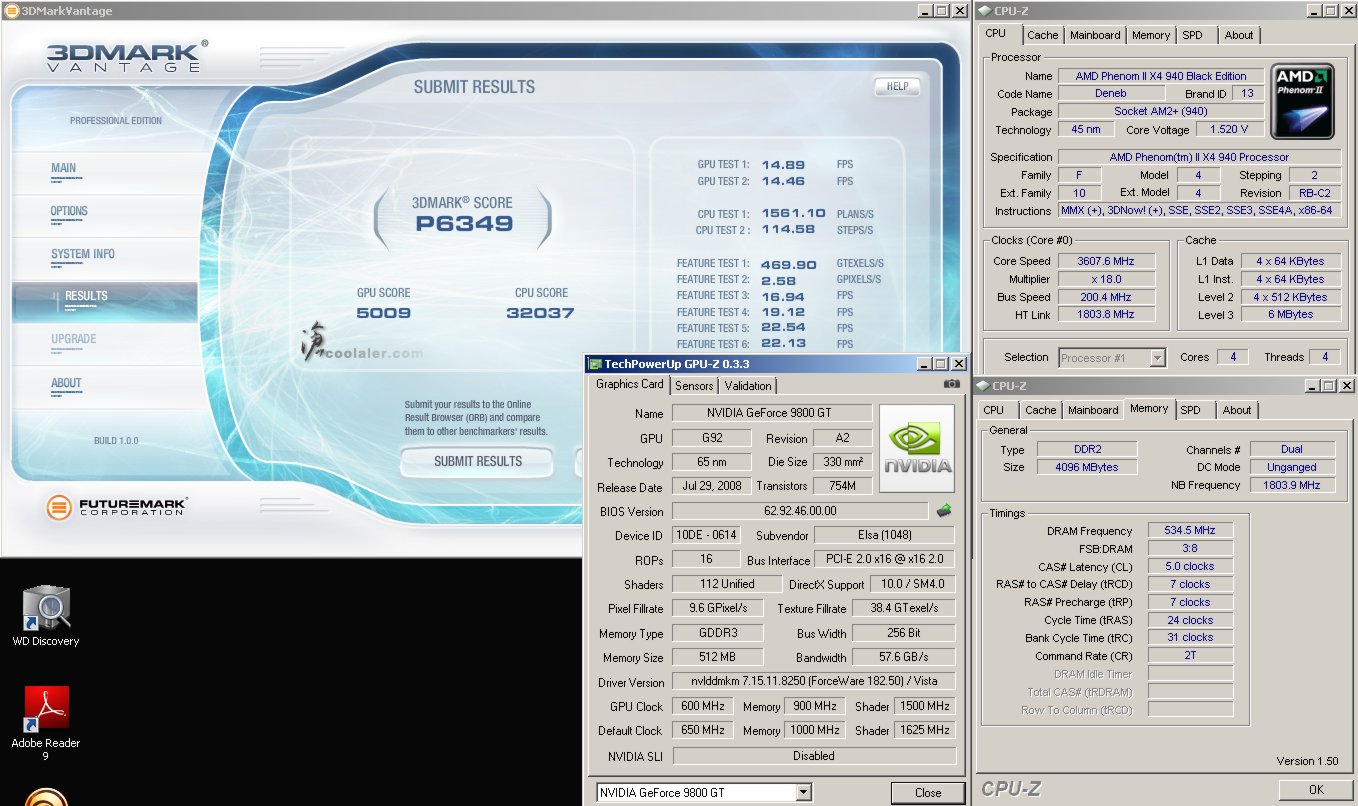1358x806 pixels.
Task: Click the Multiplier value x 18.0
Action: pos(1106,279)
